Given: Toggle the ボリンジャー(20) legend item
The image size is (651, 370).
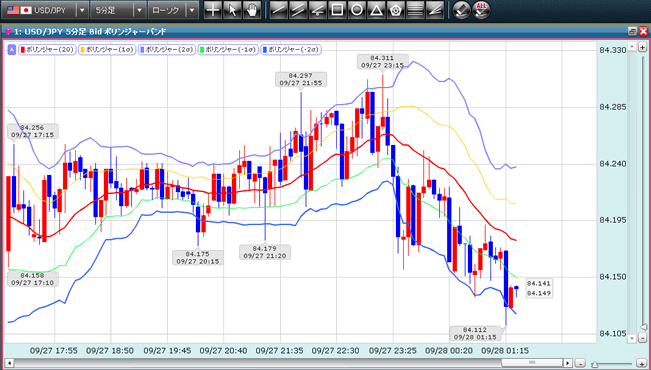Looking at the screenshot, I should [47, 50].
